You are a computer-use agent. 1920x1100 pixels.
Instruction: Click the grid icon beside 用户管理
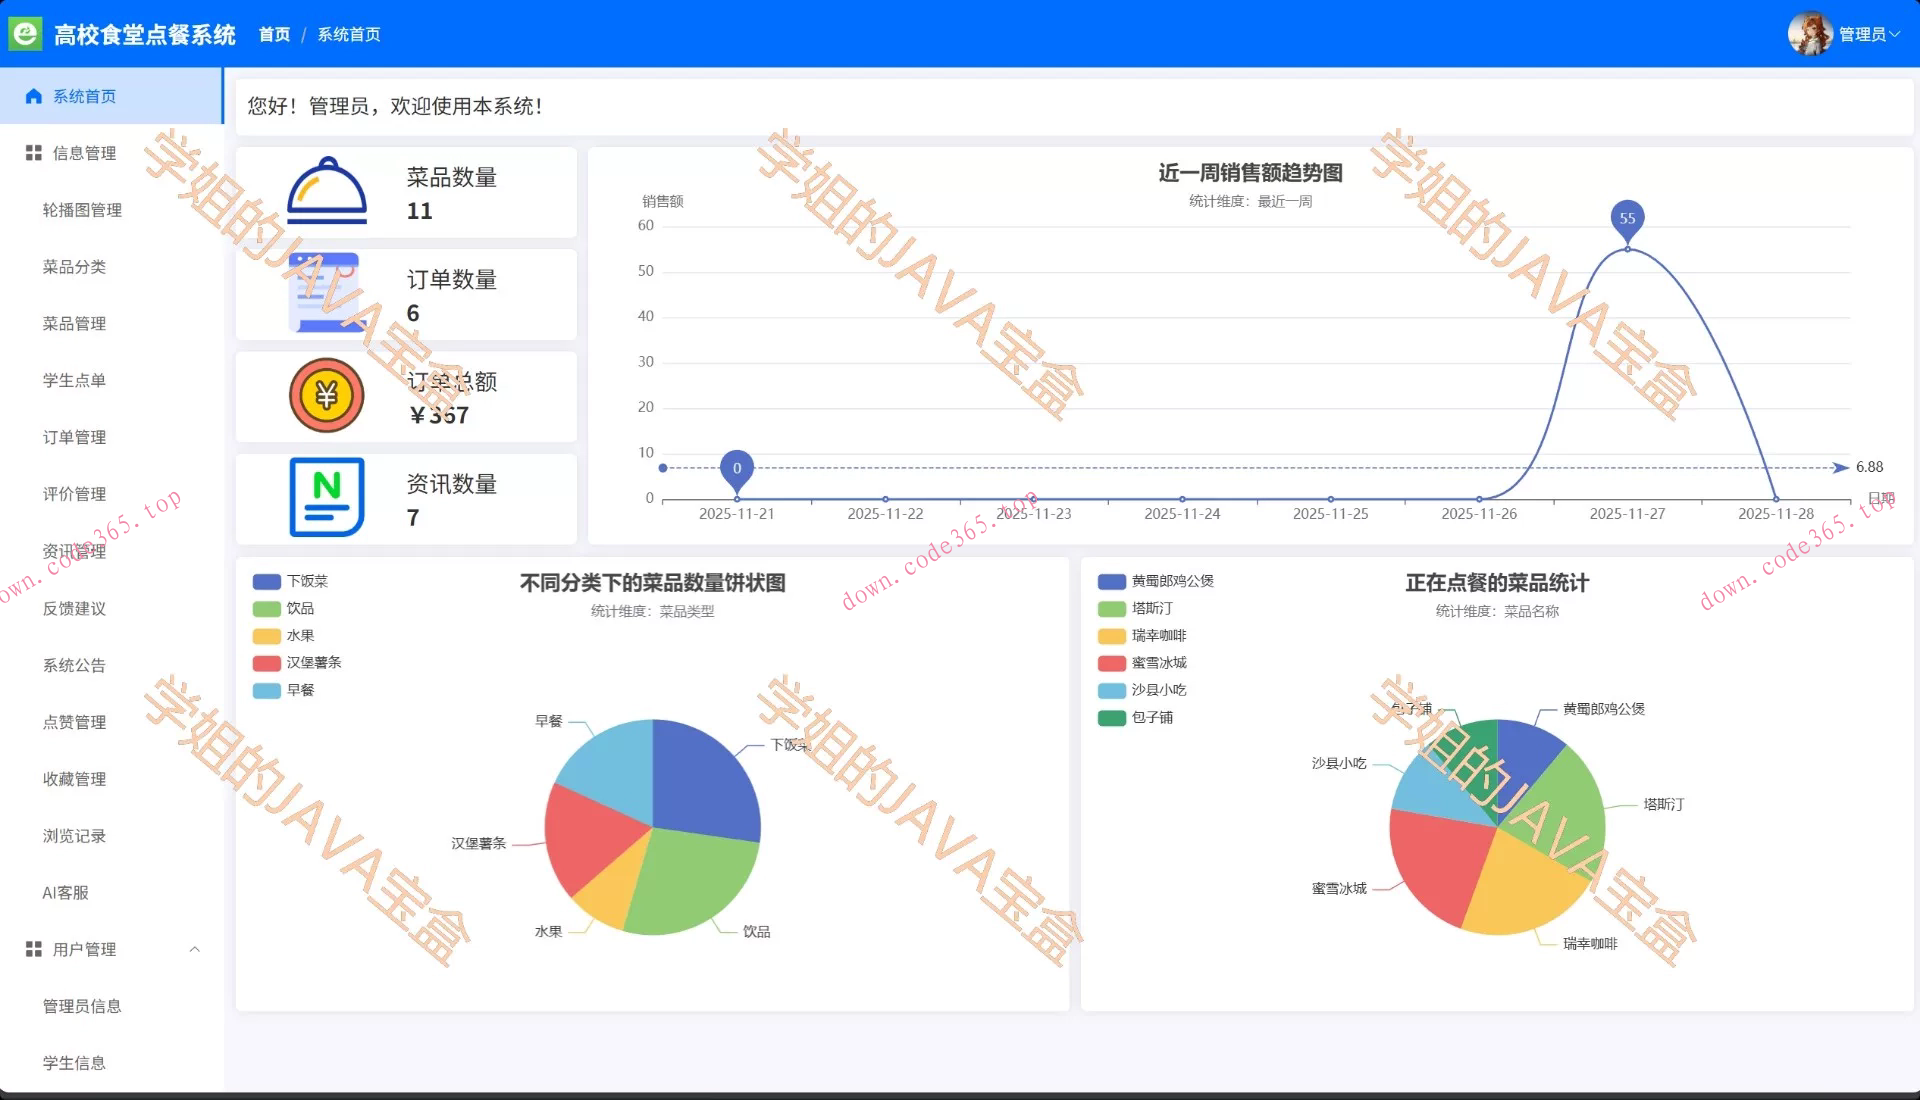tap(34, 949)
